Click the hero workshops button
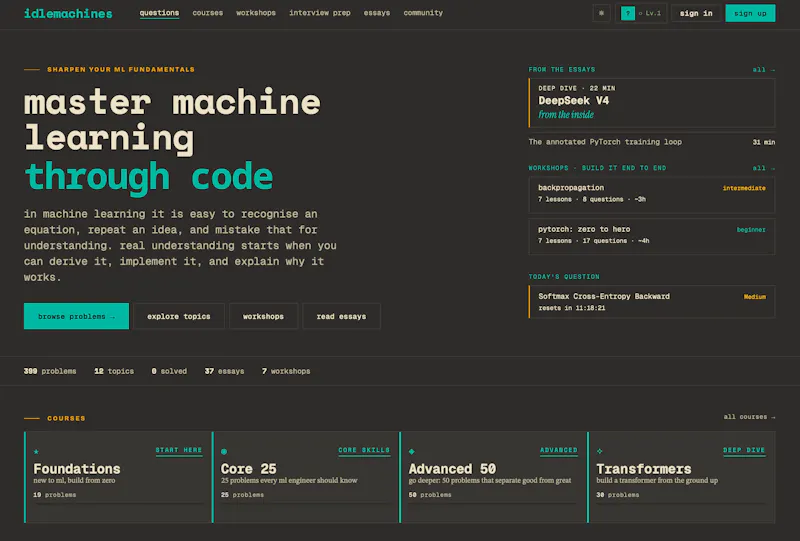 pos(263,316)
